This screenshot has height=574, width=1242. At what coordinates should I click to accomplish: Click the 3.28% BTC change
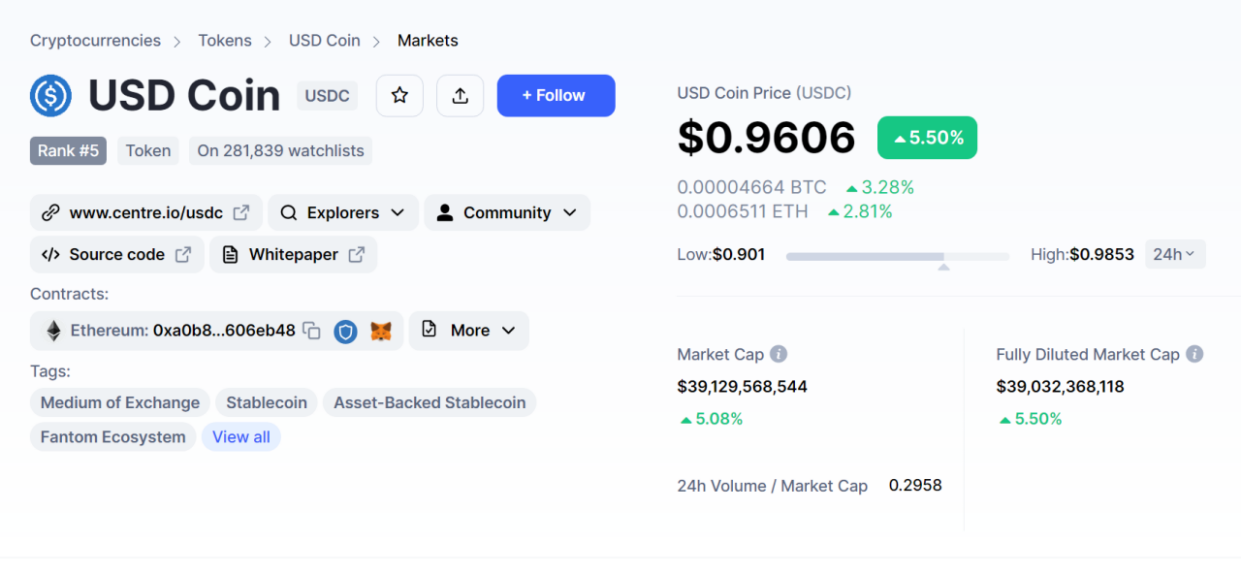(879, 187)
